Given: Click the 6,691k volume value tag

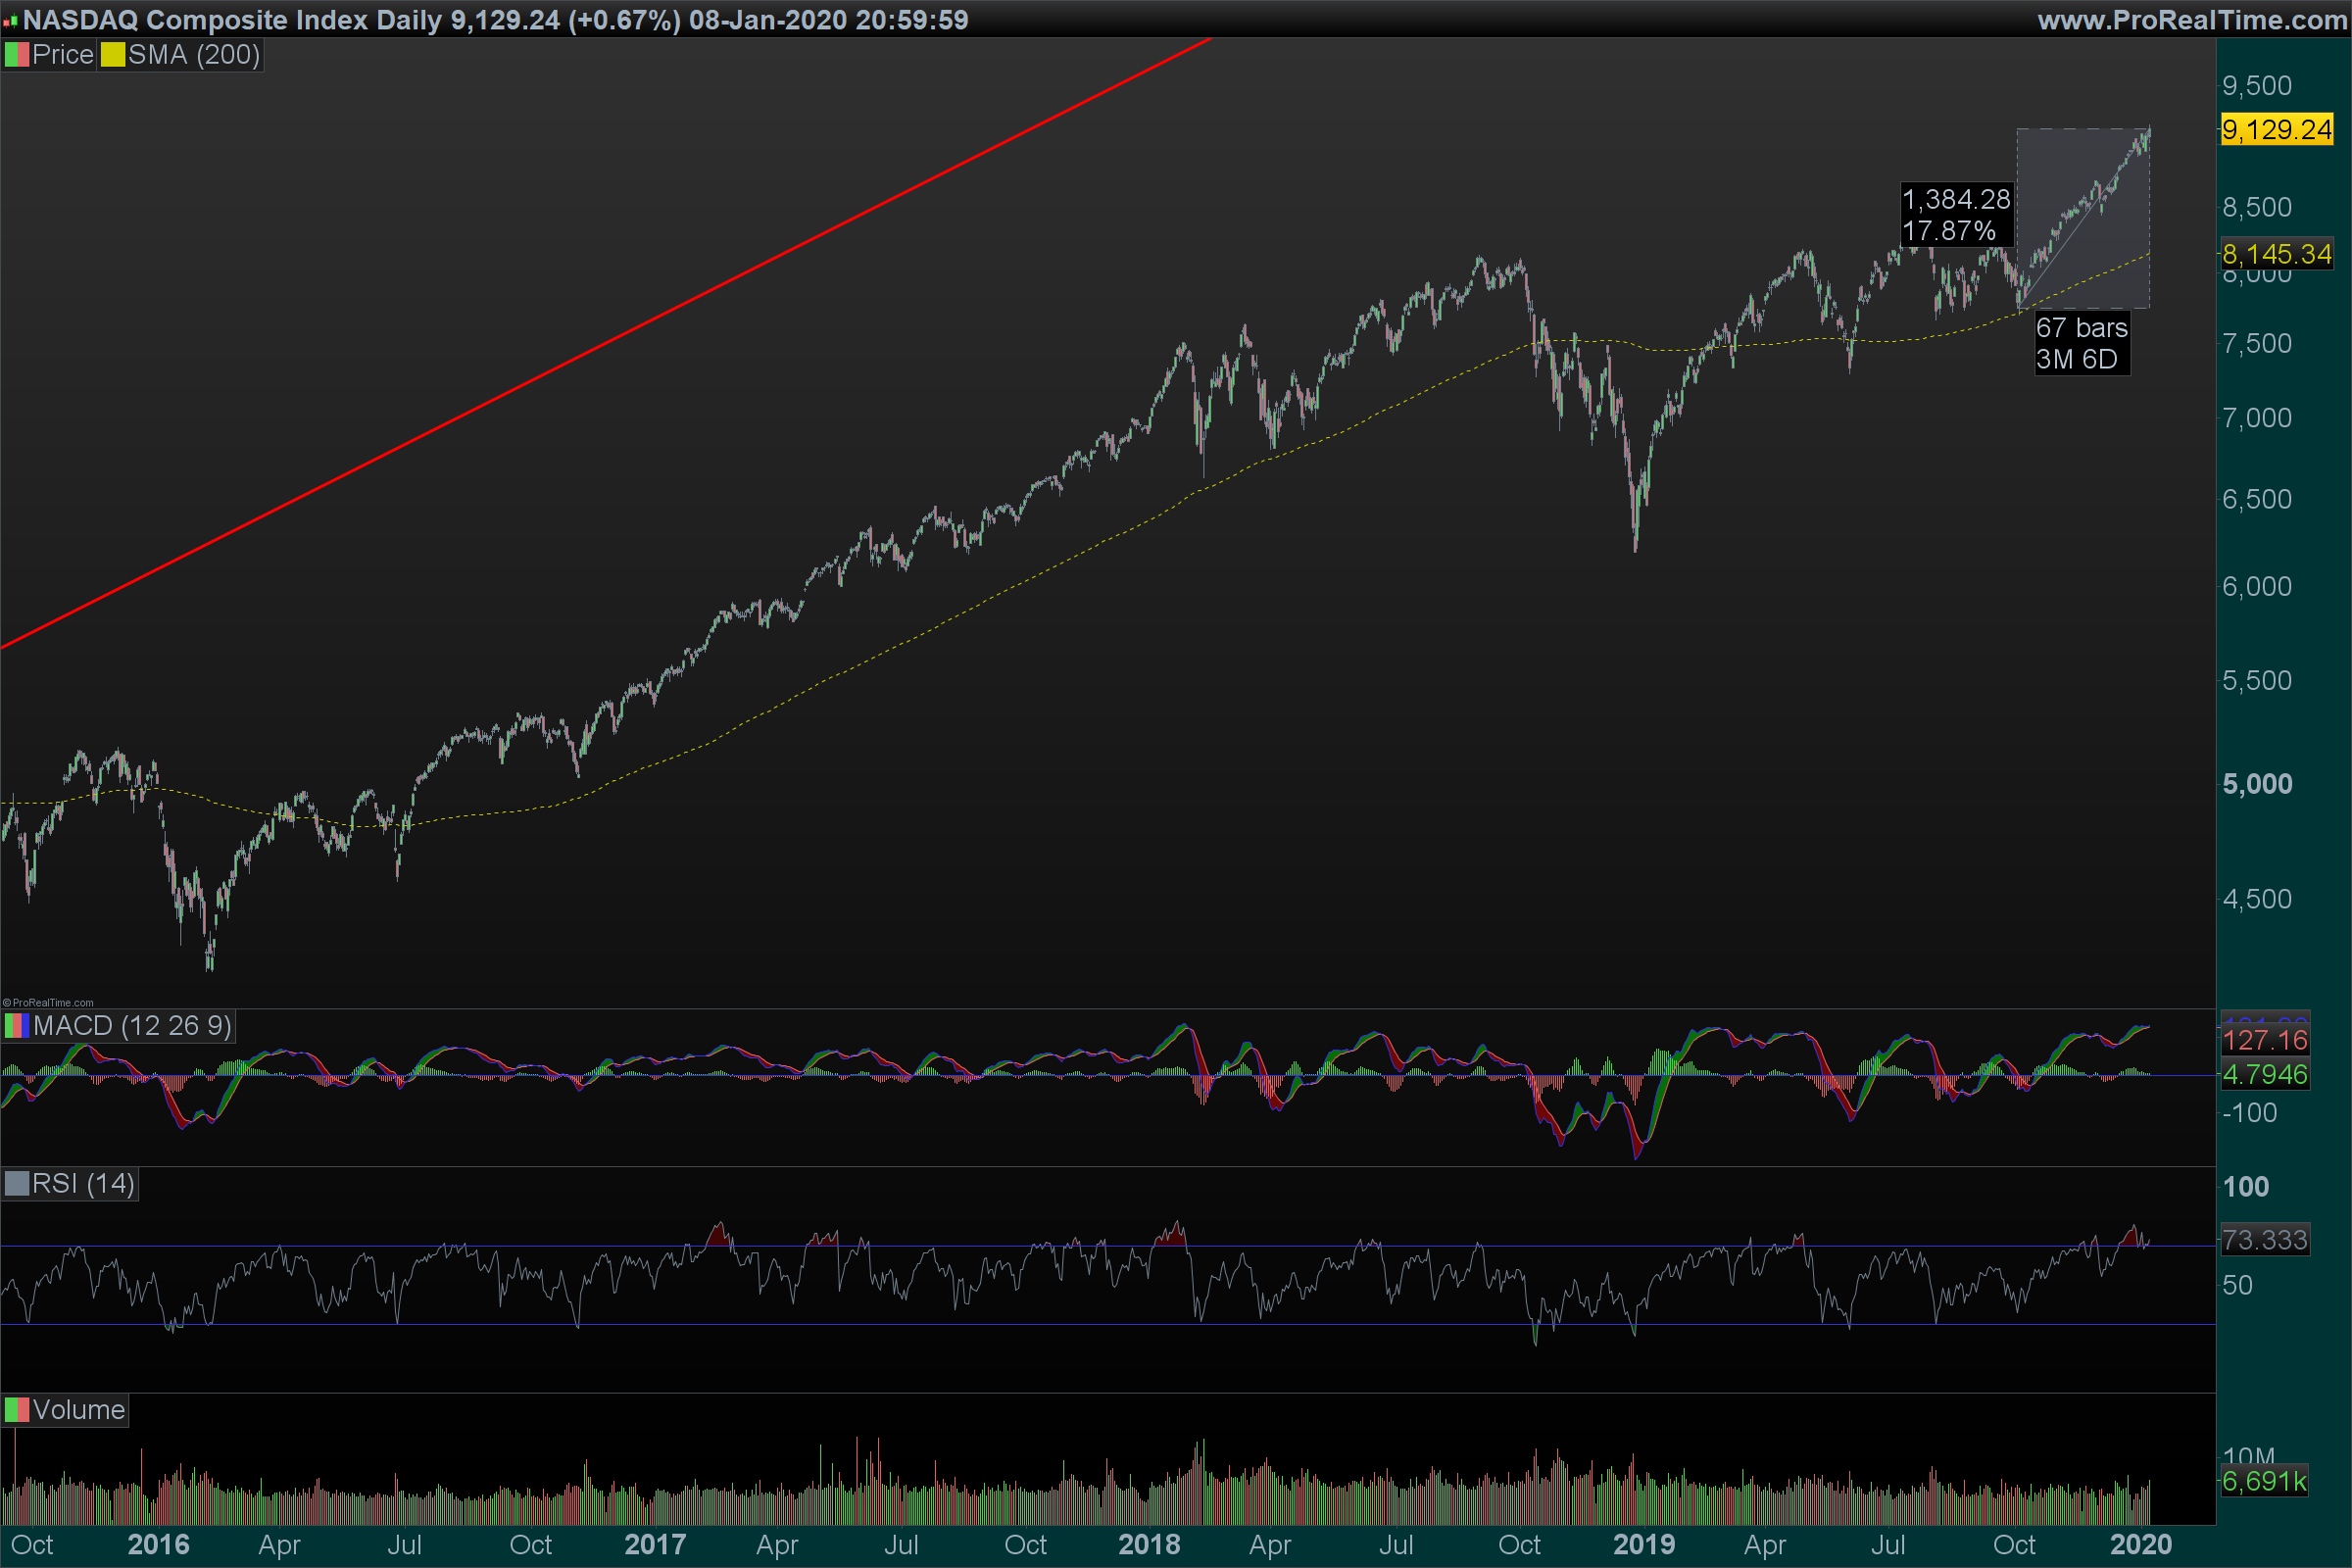Looking at the screenshot, I should [2264, 1481].
